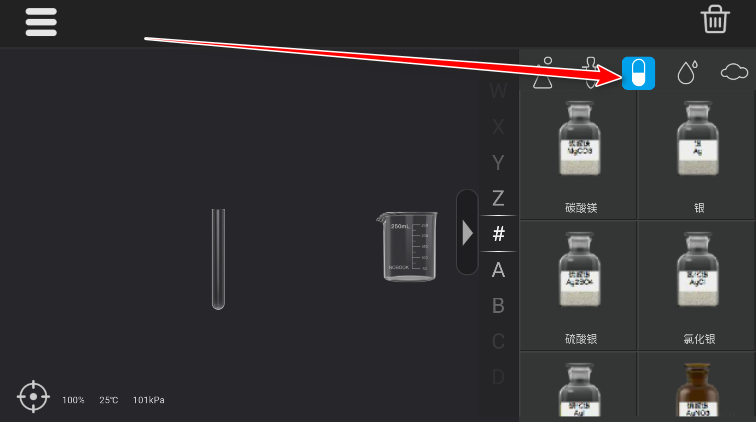The height and width of the screenshot is (422, 756).
Task: Choose the 硫酸银 reagent bottle
Action: (x=579, y=286)
